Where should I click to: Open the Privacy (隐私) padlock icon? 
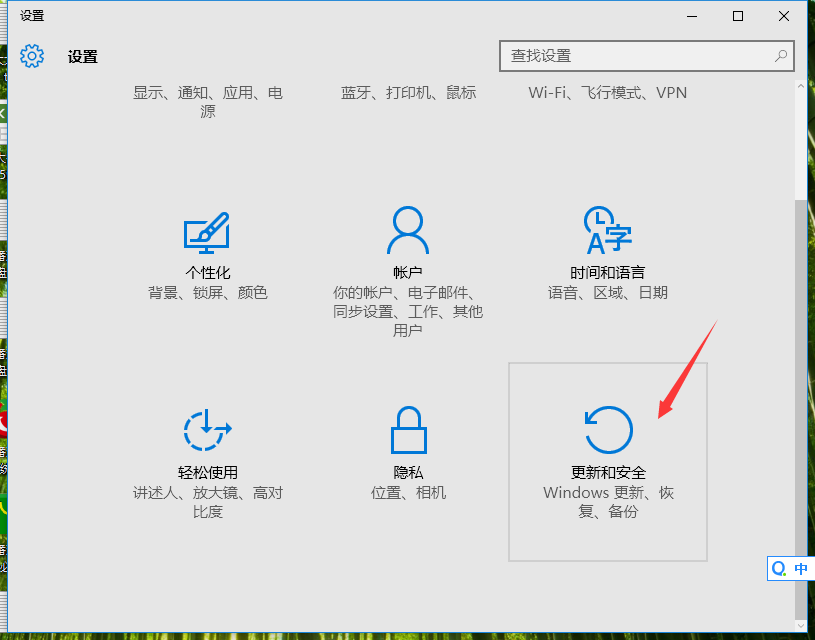coord(409,430)
